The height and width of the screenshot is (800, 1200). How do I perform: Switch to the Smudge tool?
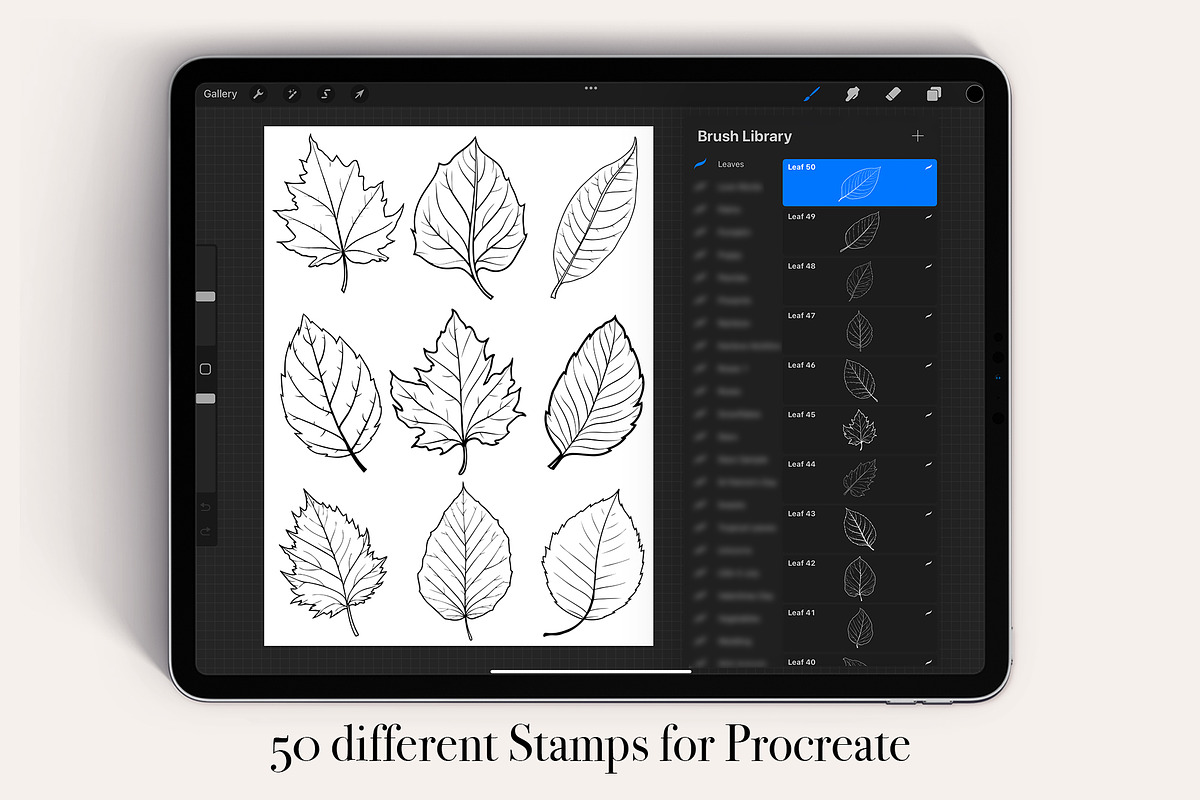[x=853, y=94]
